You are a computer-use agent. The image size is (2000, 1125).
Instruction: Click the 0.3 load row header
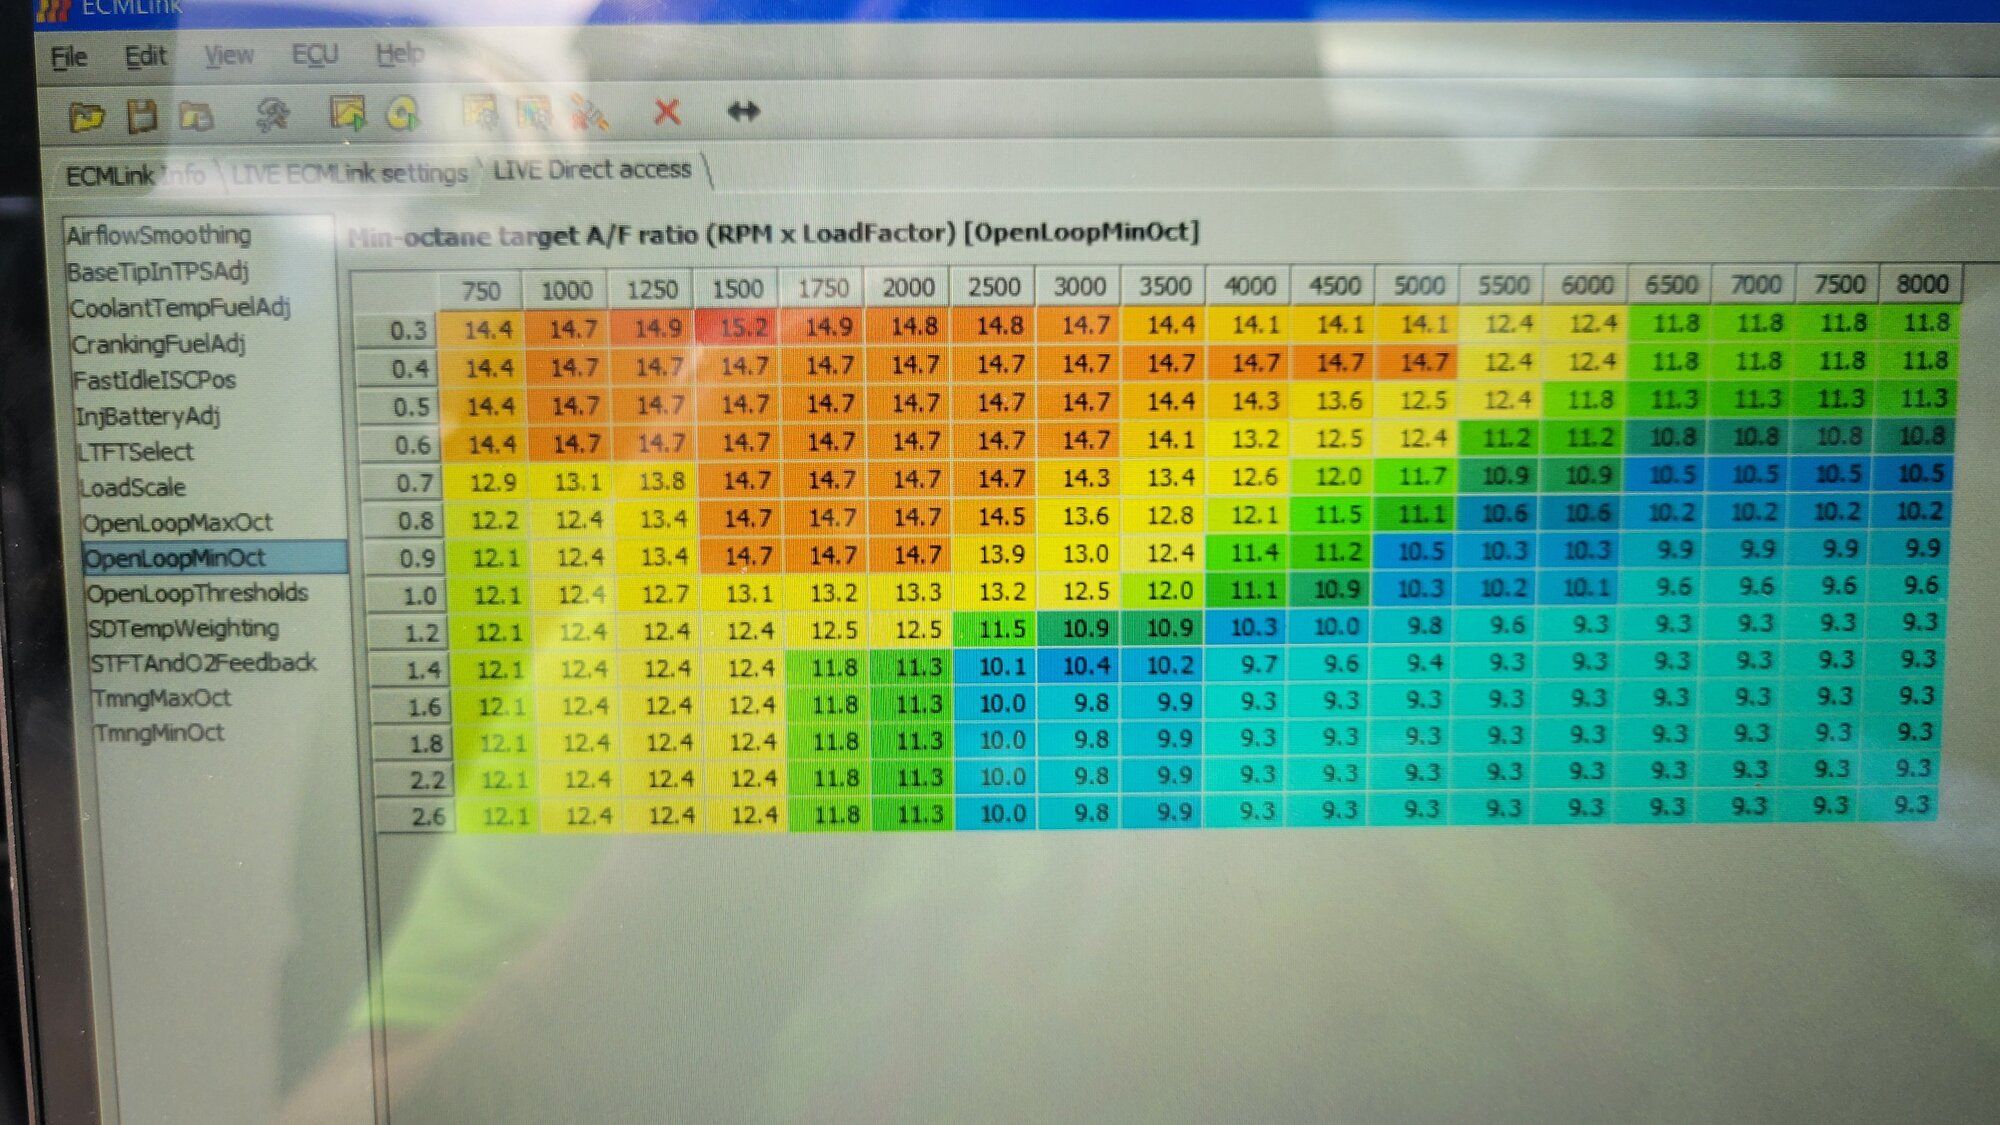(396, 331)
